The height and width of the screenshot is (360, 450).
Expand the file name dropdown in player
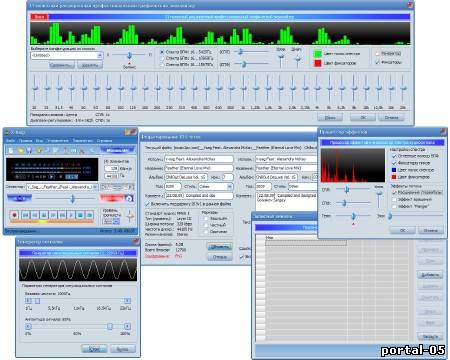tap(95, 187)
